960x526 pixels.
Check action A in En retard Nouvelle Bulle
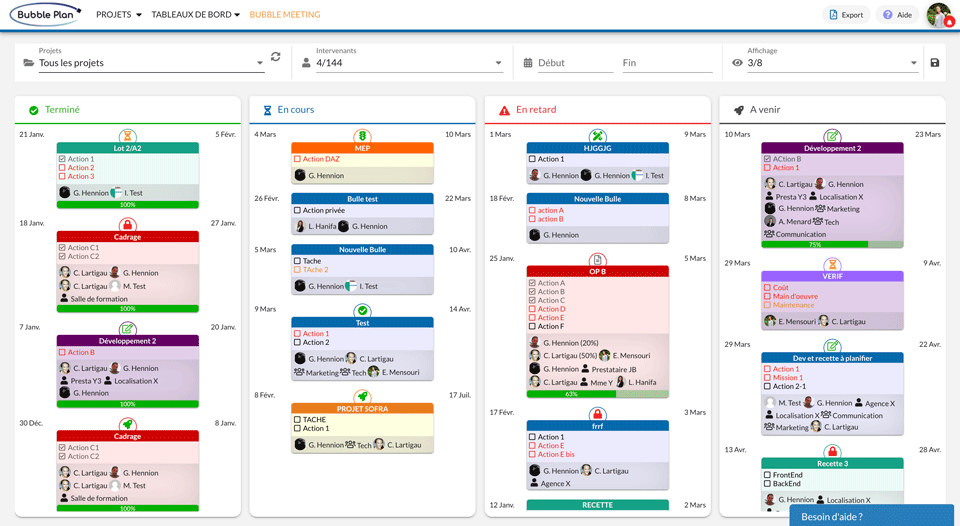tap(532, 210)
